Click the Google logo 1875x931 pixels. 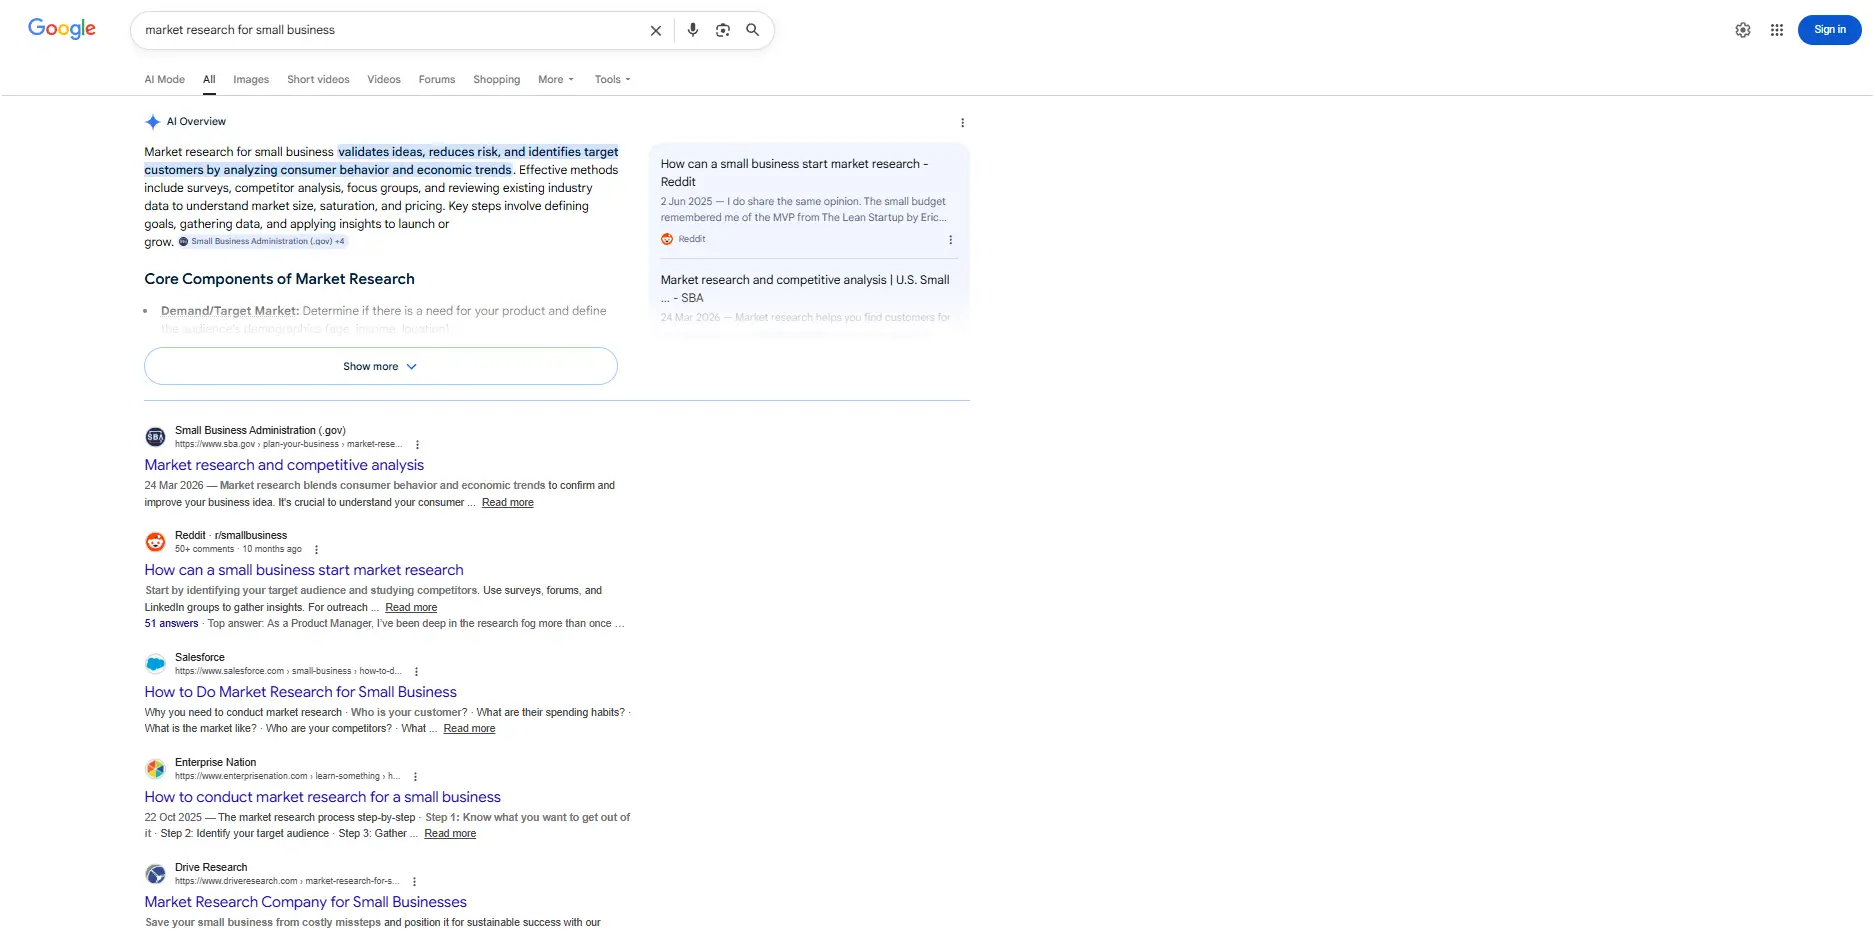point(62,29)
